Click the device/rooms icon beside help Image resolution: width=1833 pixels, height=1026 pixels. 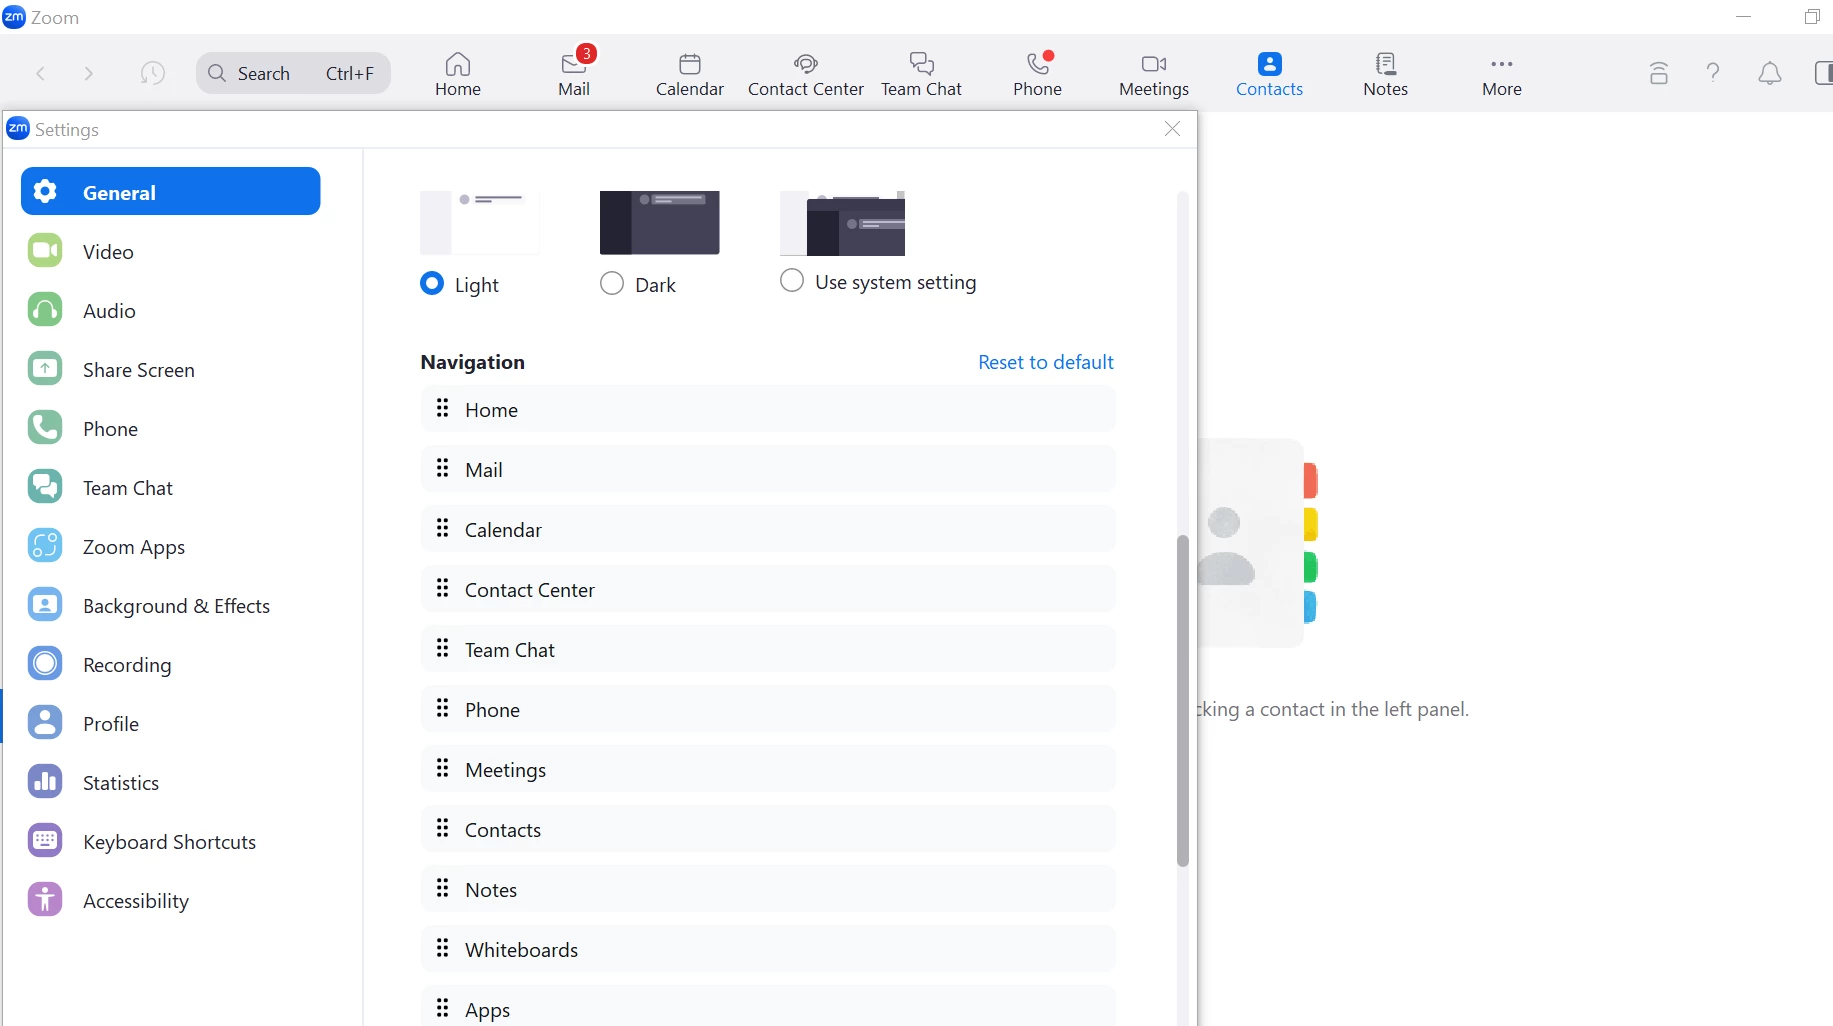(1658, 72)
